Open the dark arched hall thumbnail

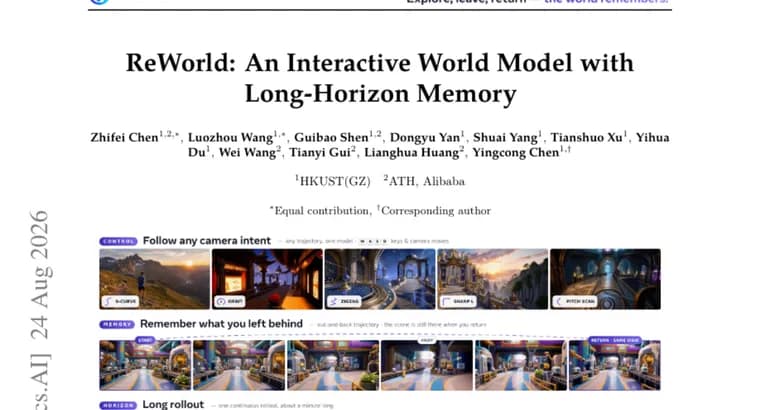pyautogui.click(x=605, y=279)
